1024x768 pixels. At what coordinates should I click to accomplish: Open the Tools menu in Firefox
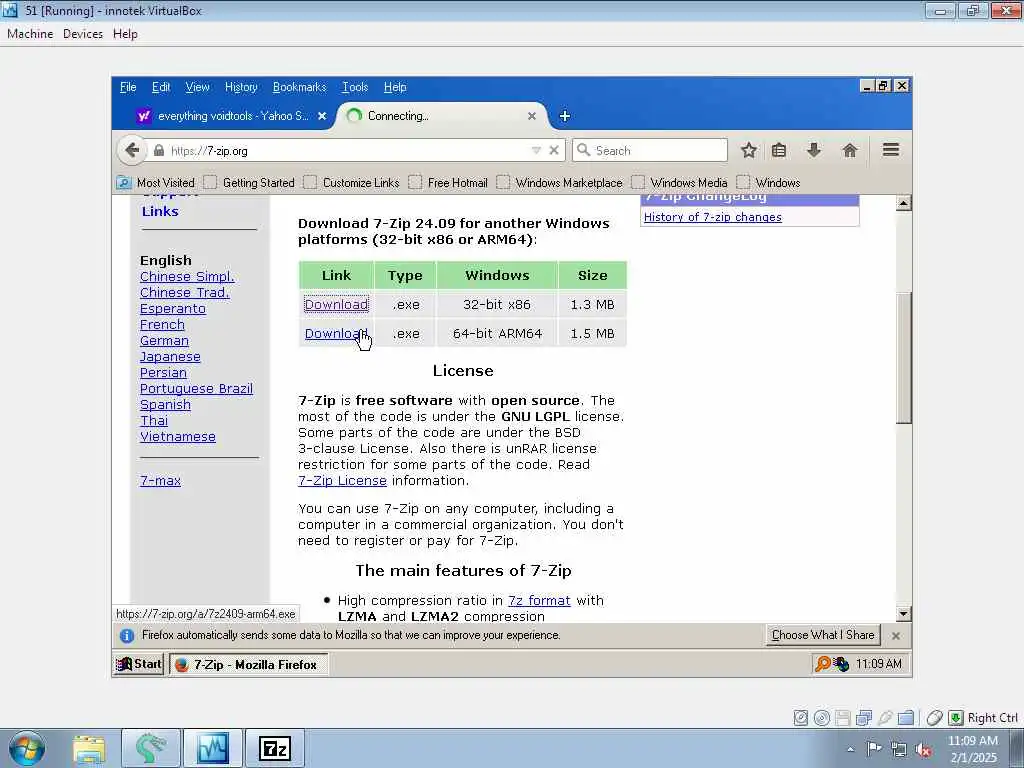pyautogui.click(x=355, y=87)
